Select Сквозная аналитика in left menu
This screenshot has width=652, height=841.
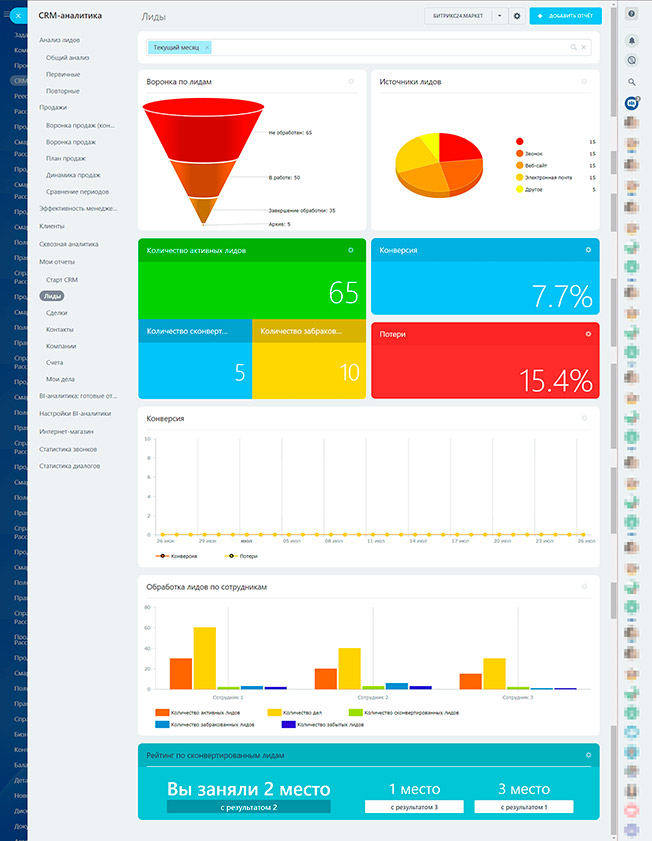(69, 243)
